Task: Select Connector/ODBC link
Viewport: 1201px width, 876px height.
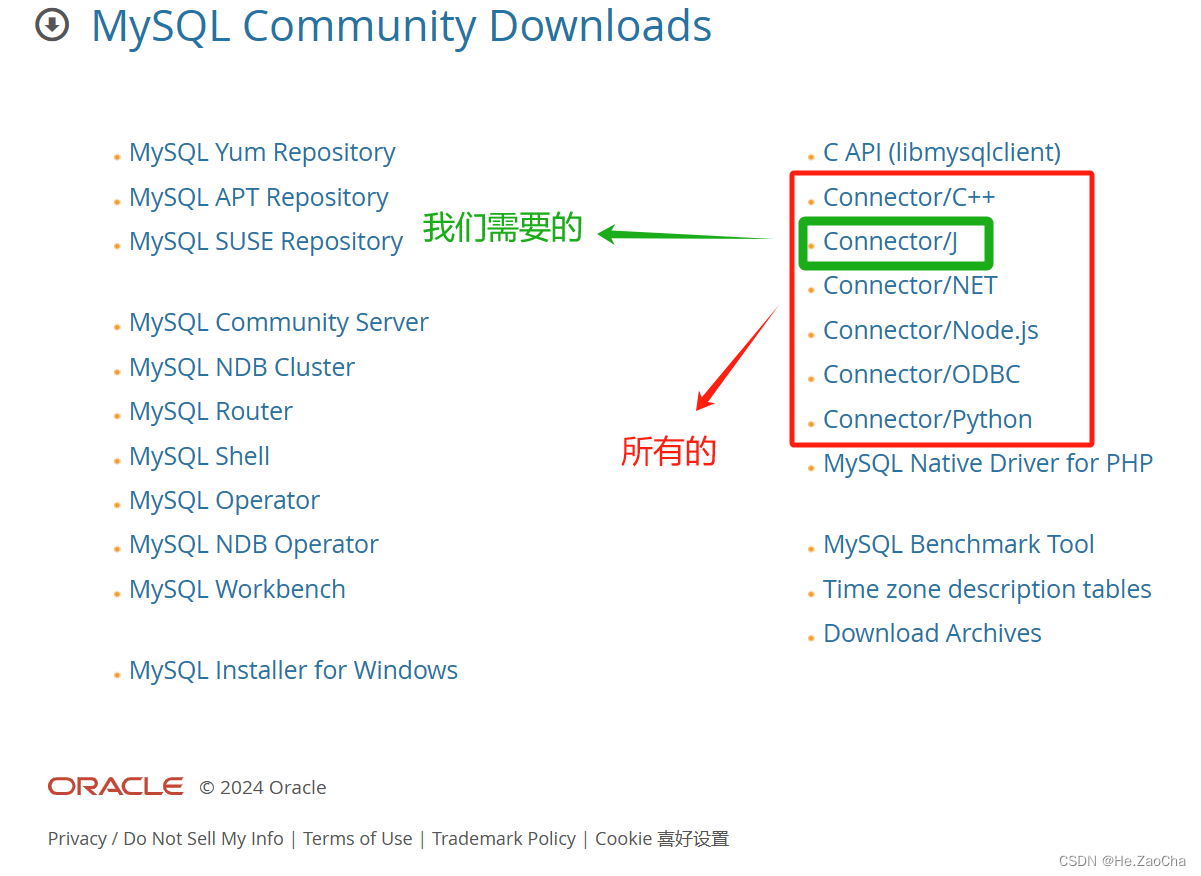Action: 922,375
